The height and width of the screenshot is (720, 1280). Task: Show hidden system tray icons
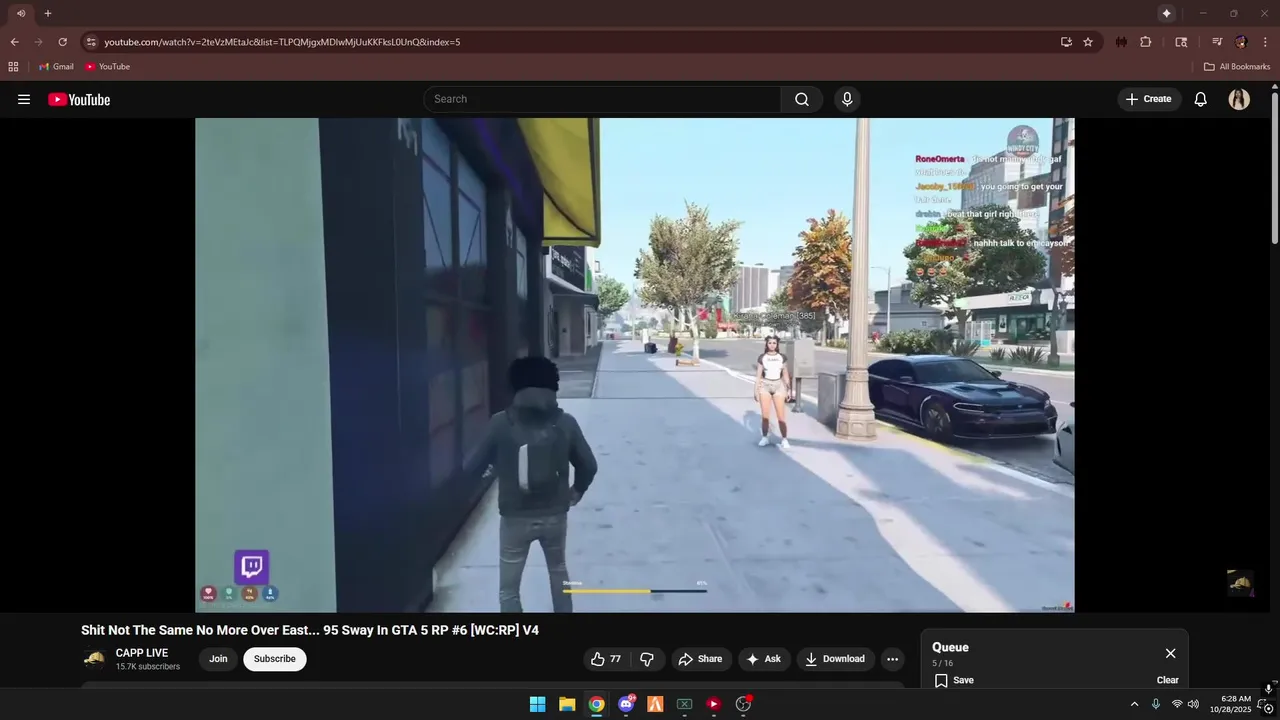click(1134, 704)
